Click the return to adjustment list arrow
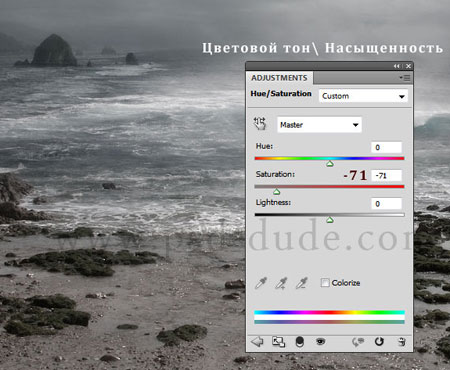The image size is (450, 370). [257, 342]
